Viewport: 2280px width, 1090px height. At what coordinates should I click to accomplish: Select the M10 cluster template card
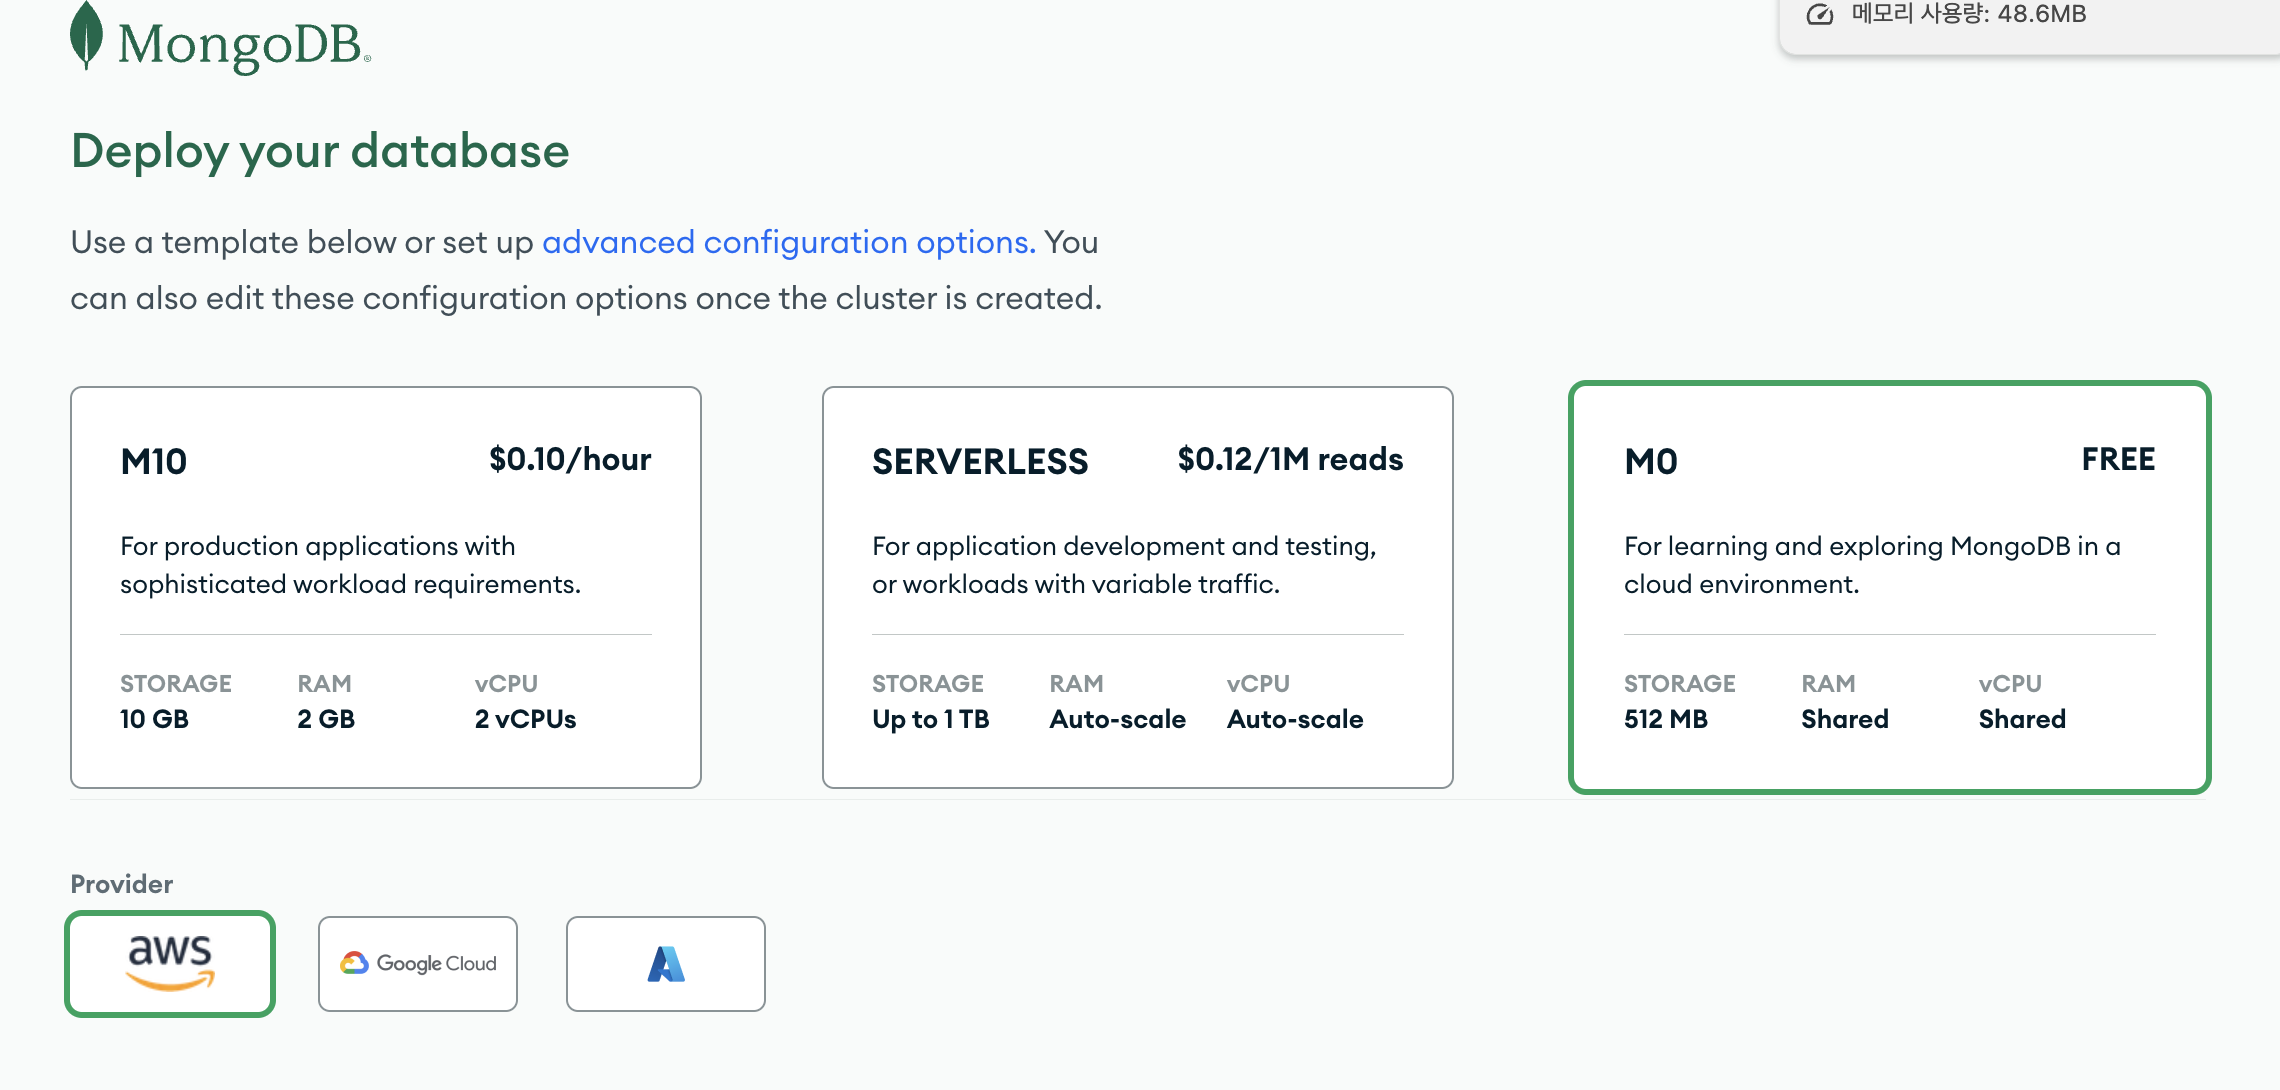[x=386, y=587]
